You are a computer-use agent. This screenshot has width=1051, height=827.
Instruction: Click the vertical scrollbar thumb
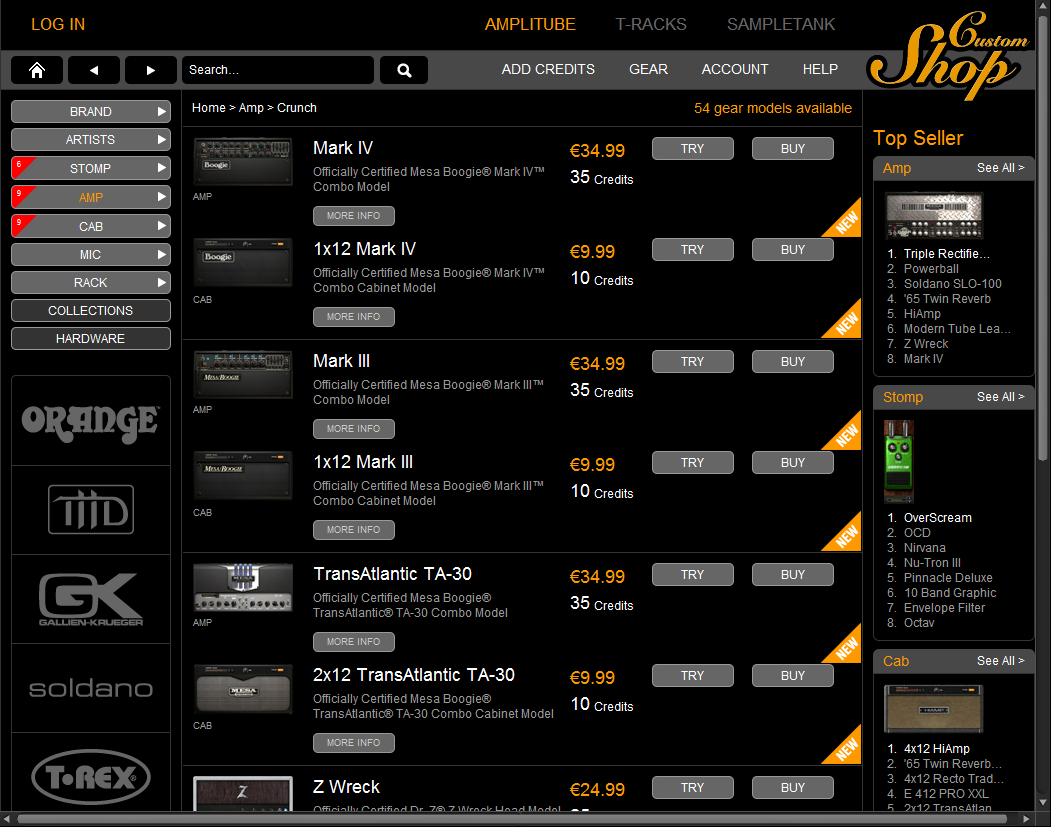1042,238
